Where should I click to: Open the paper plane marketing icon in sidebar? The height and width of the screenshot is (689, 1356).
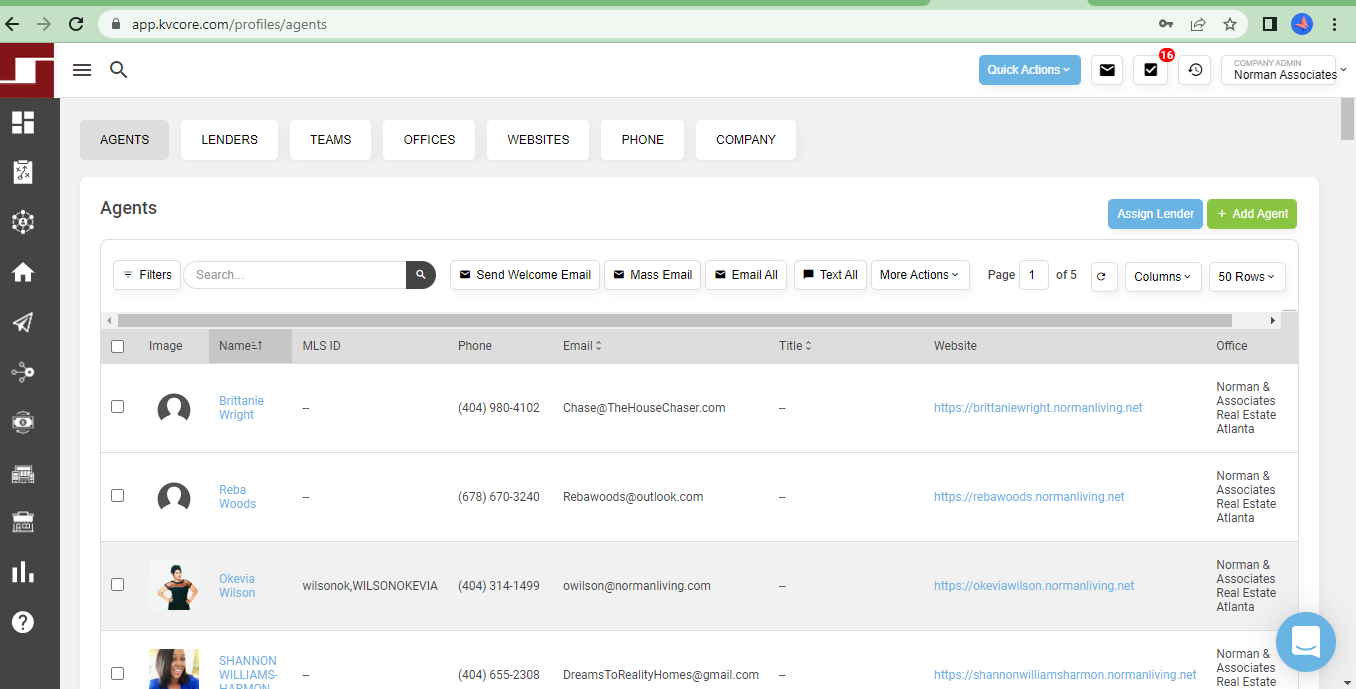[23, 322]
